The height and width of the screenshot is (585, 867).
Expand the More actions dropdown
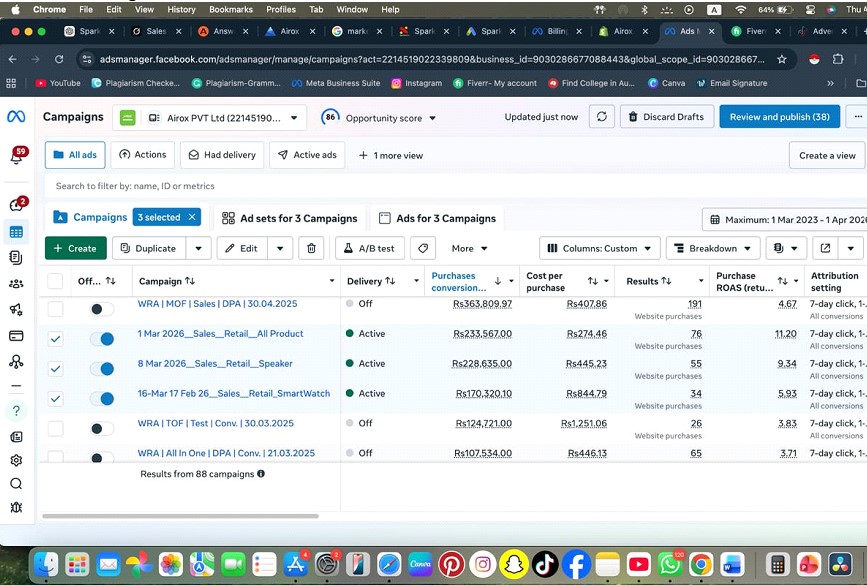pyautogui.click(x=469, y=248)
